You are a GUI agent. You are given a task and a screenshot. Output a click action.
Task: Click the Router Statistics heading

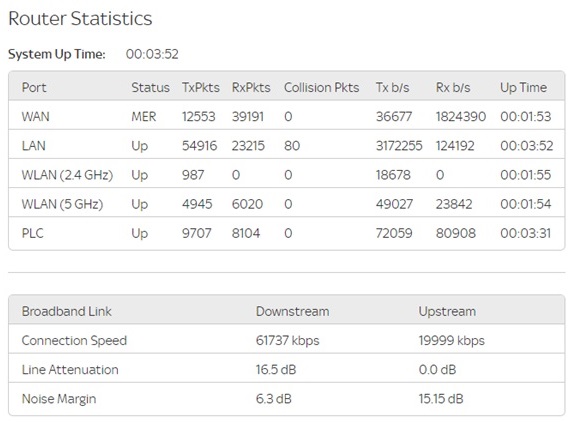click(80, 18)
